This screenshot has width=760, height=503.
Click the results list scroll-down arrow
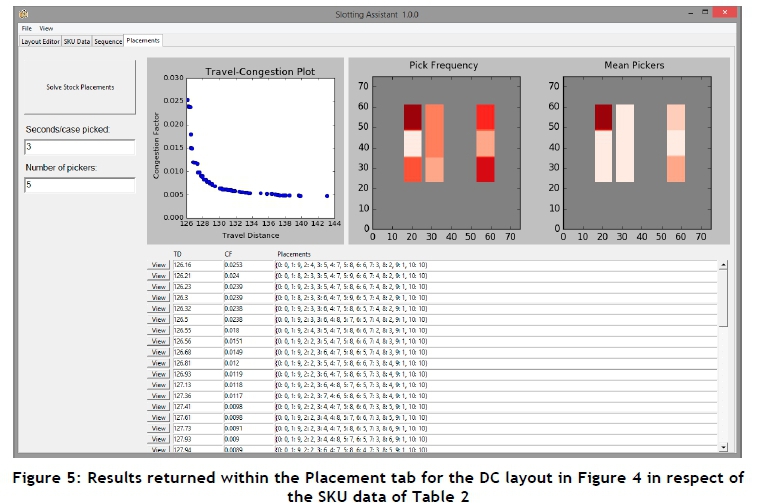click(x=723, y=450)
